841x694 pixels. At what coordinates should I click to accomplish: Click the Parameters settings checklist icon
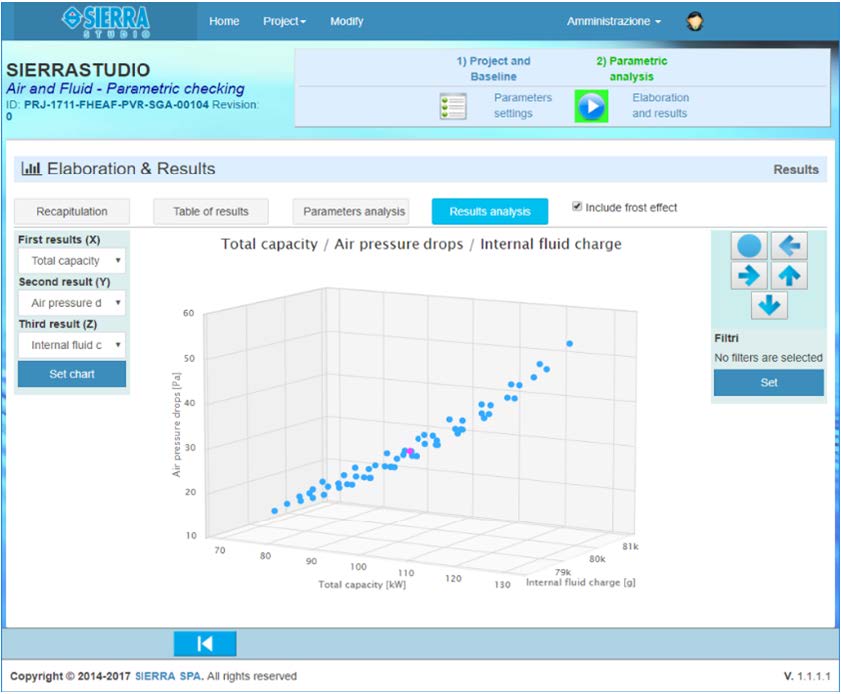pos(453,106)
